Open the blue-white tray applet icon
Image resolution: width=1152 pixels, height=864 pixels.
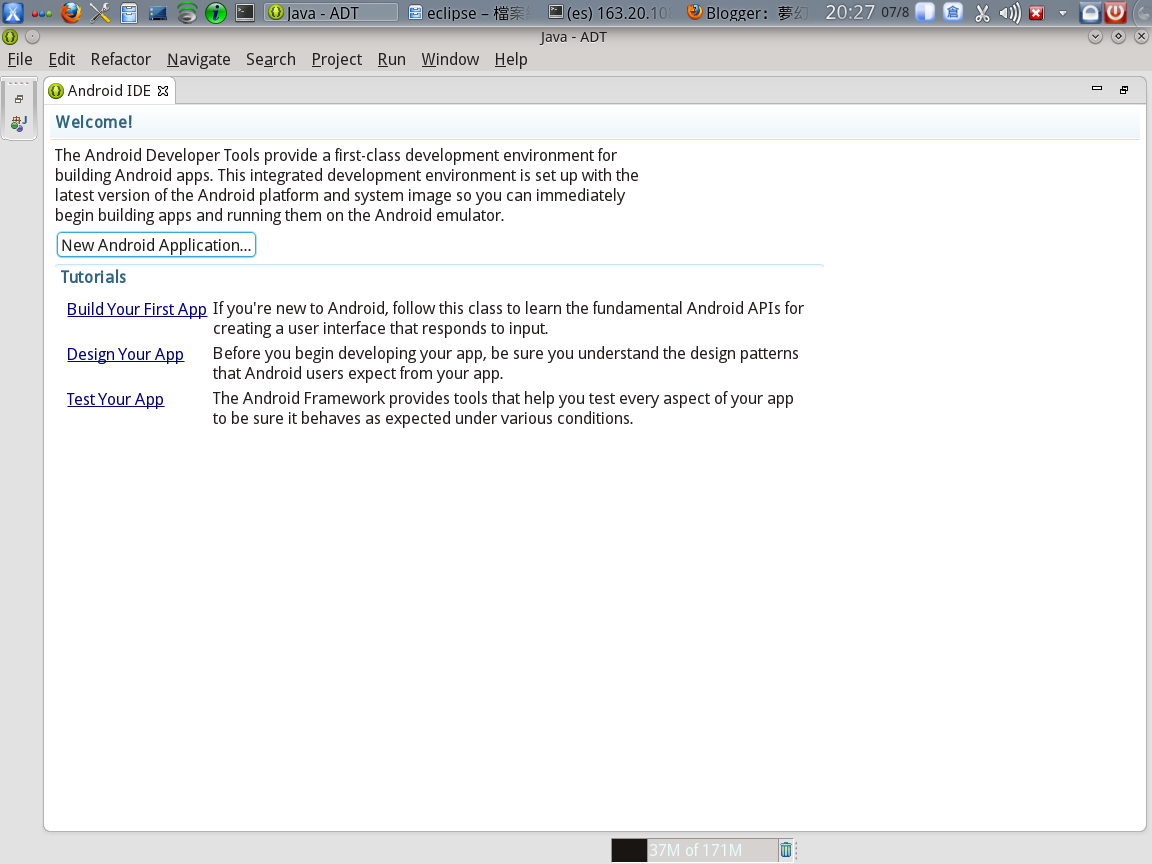coord(925,12)
